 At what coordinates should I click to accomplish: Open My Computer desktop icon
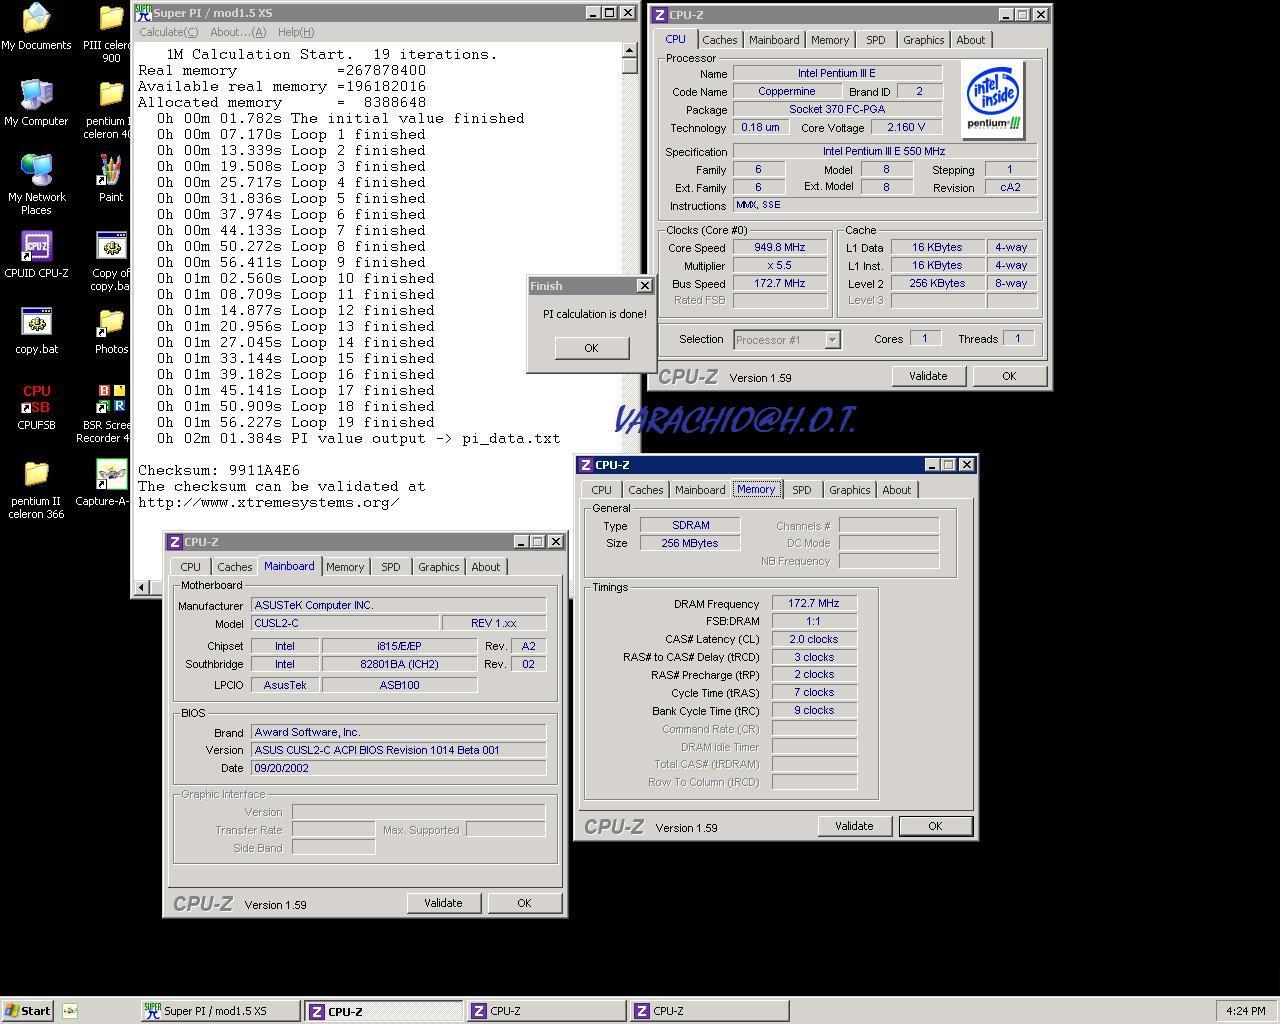tap(36, 102)
